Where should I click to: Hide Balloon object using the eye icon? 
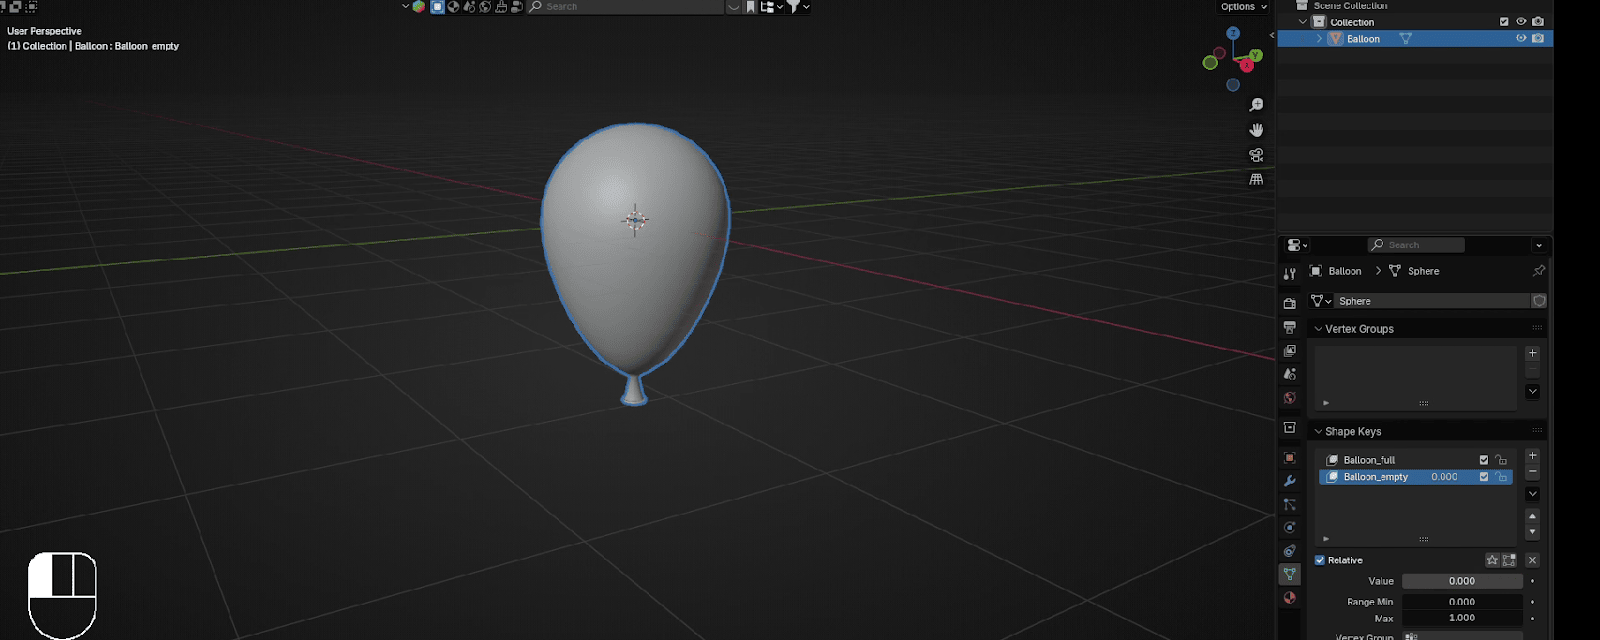1521,39
